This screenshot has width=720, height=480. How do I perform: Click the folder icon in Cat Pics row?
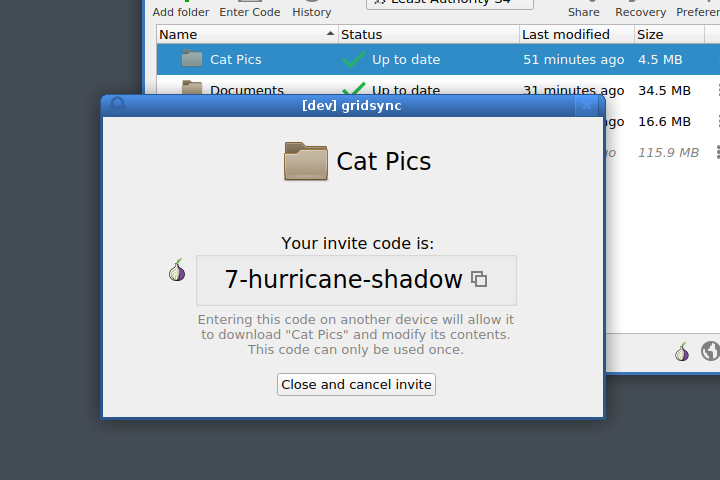(191, 59)
